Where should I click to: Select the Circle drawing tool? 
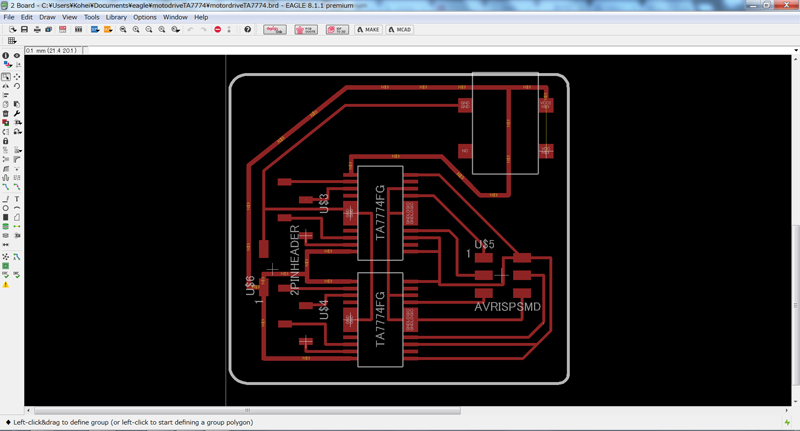click(x=6, y=208)
